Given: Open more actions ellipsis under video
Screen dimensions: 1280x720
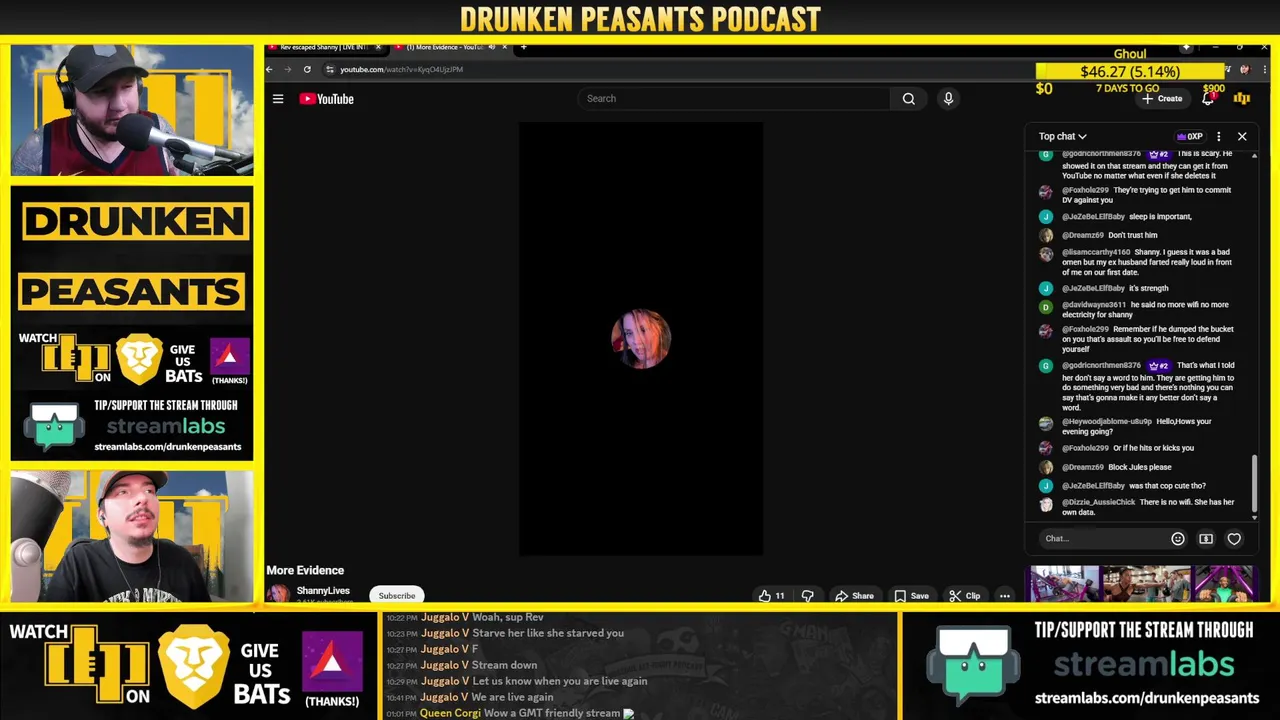Looking at the screenshot, I should point(1004,596).
